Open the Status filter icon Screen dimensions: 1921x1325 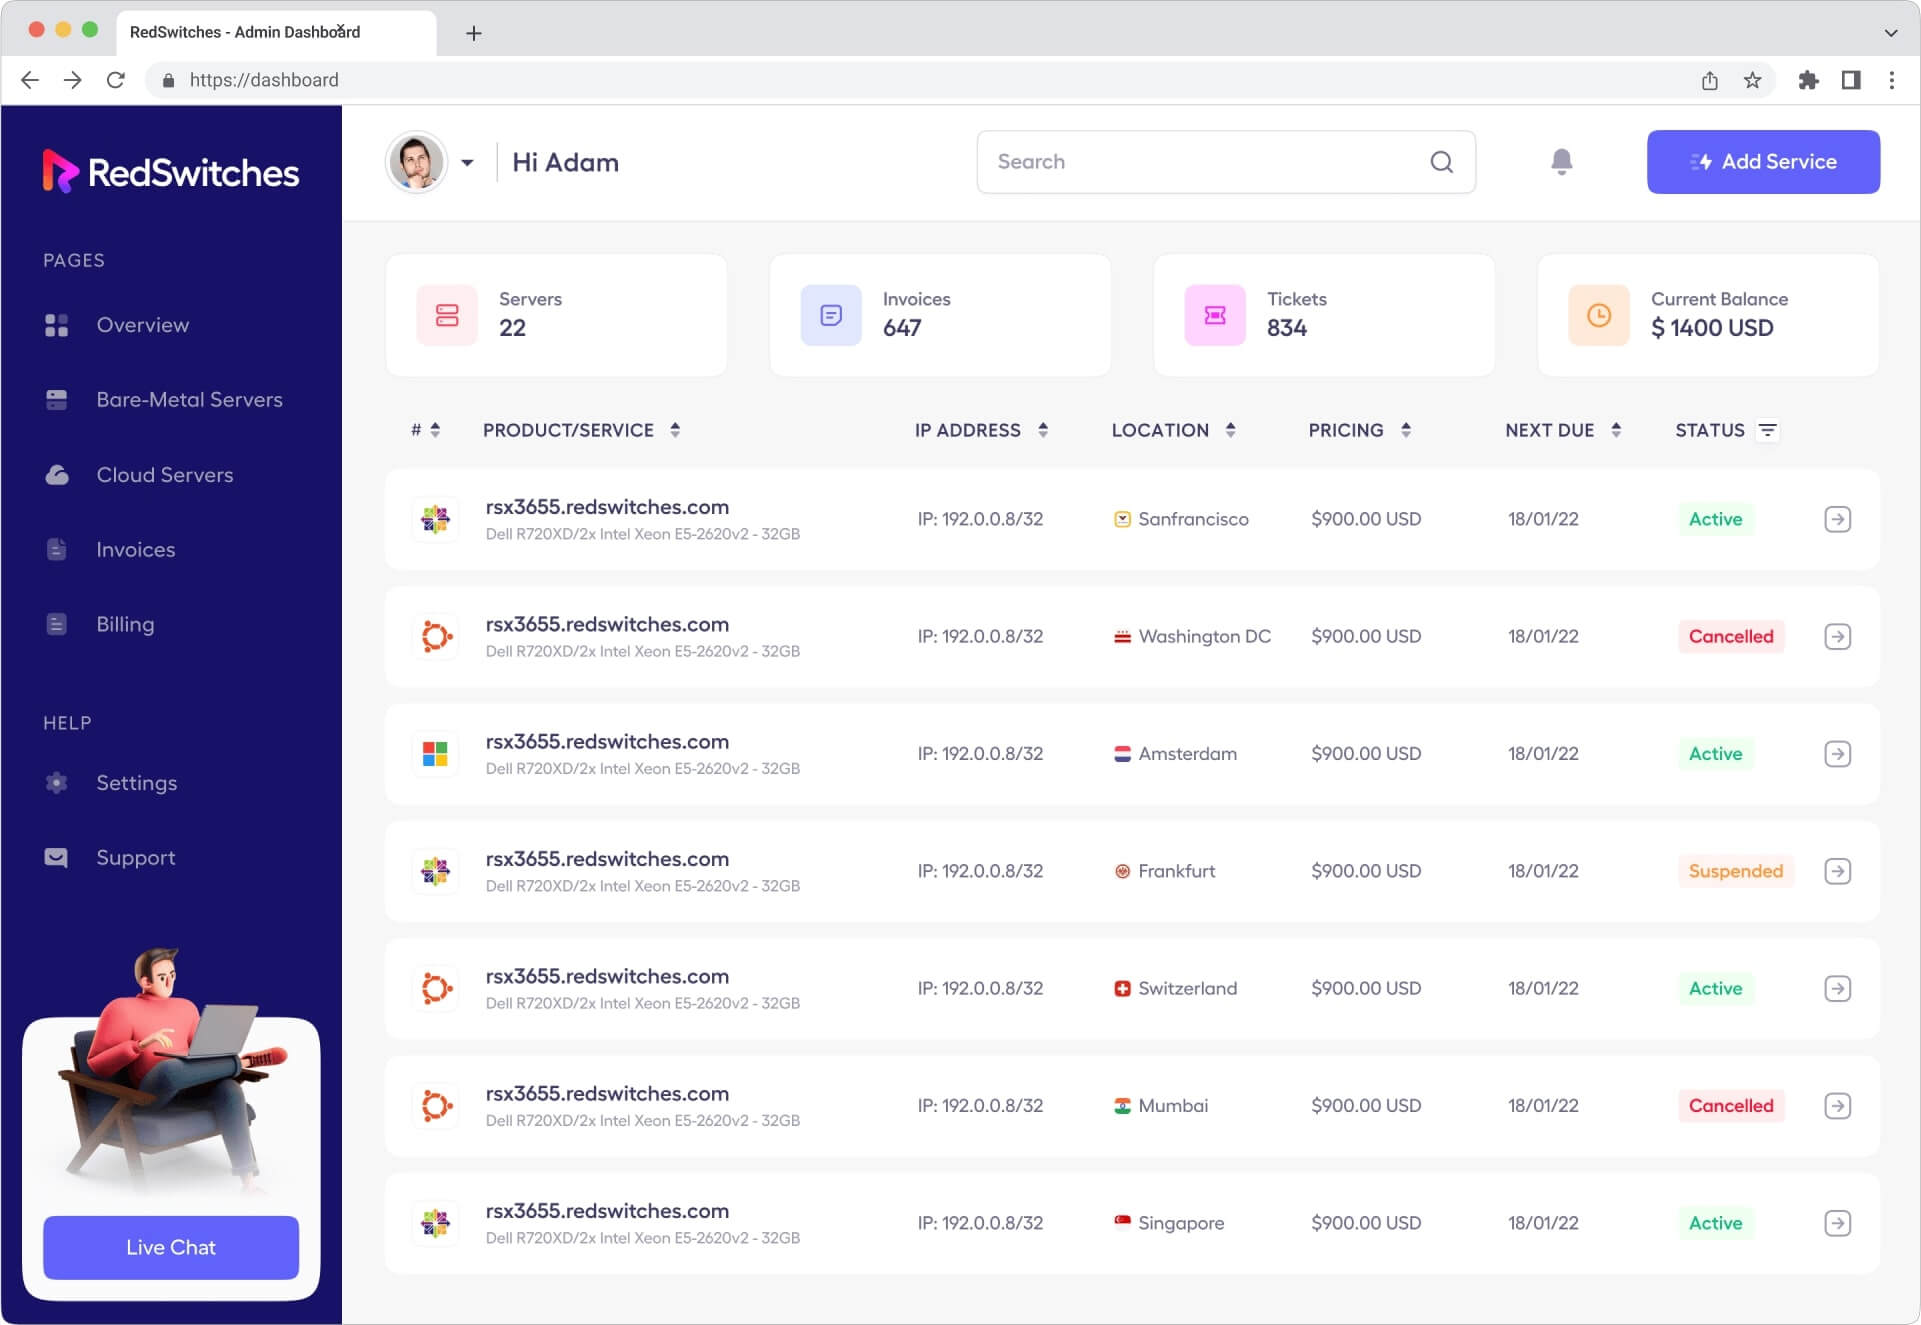[x=1768, y=430]
